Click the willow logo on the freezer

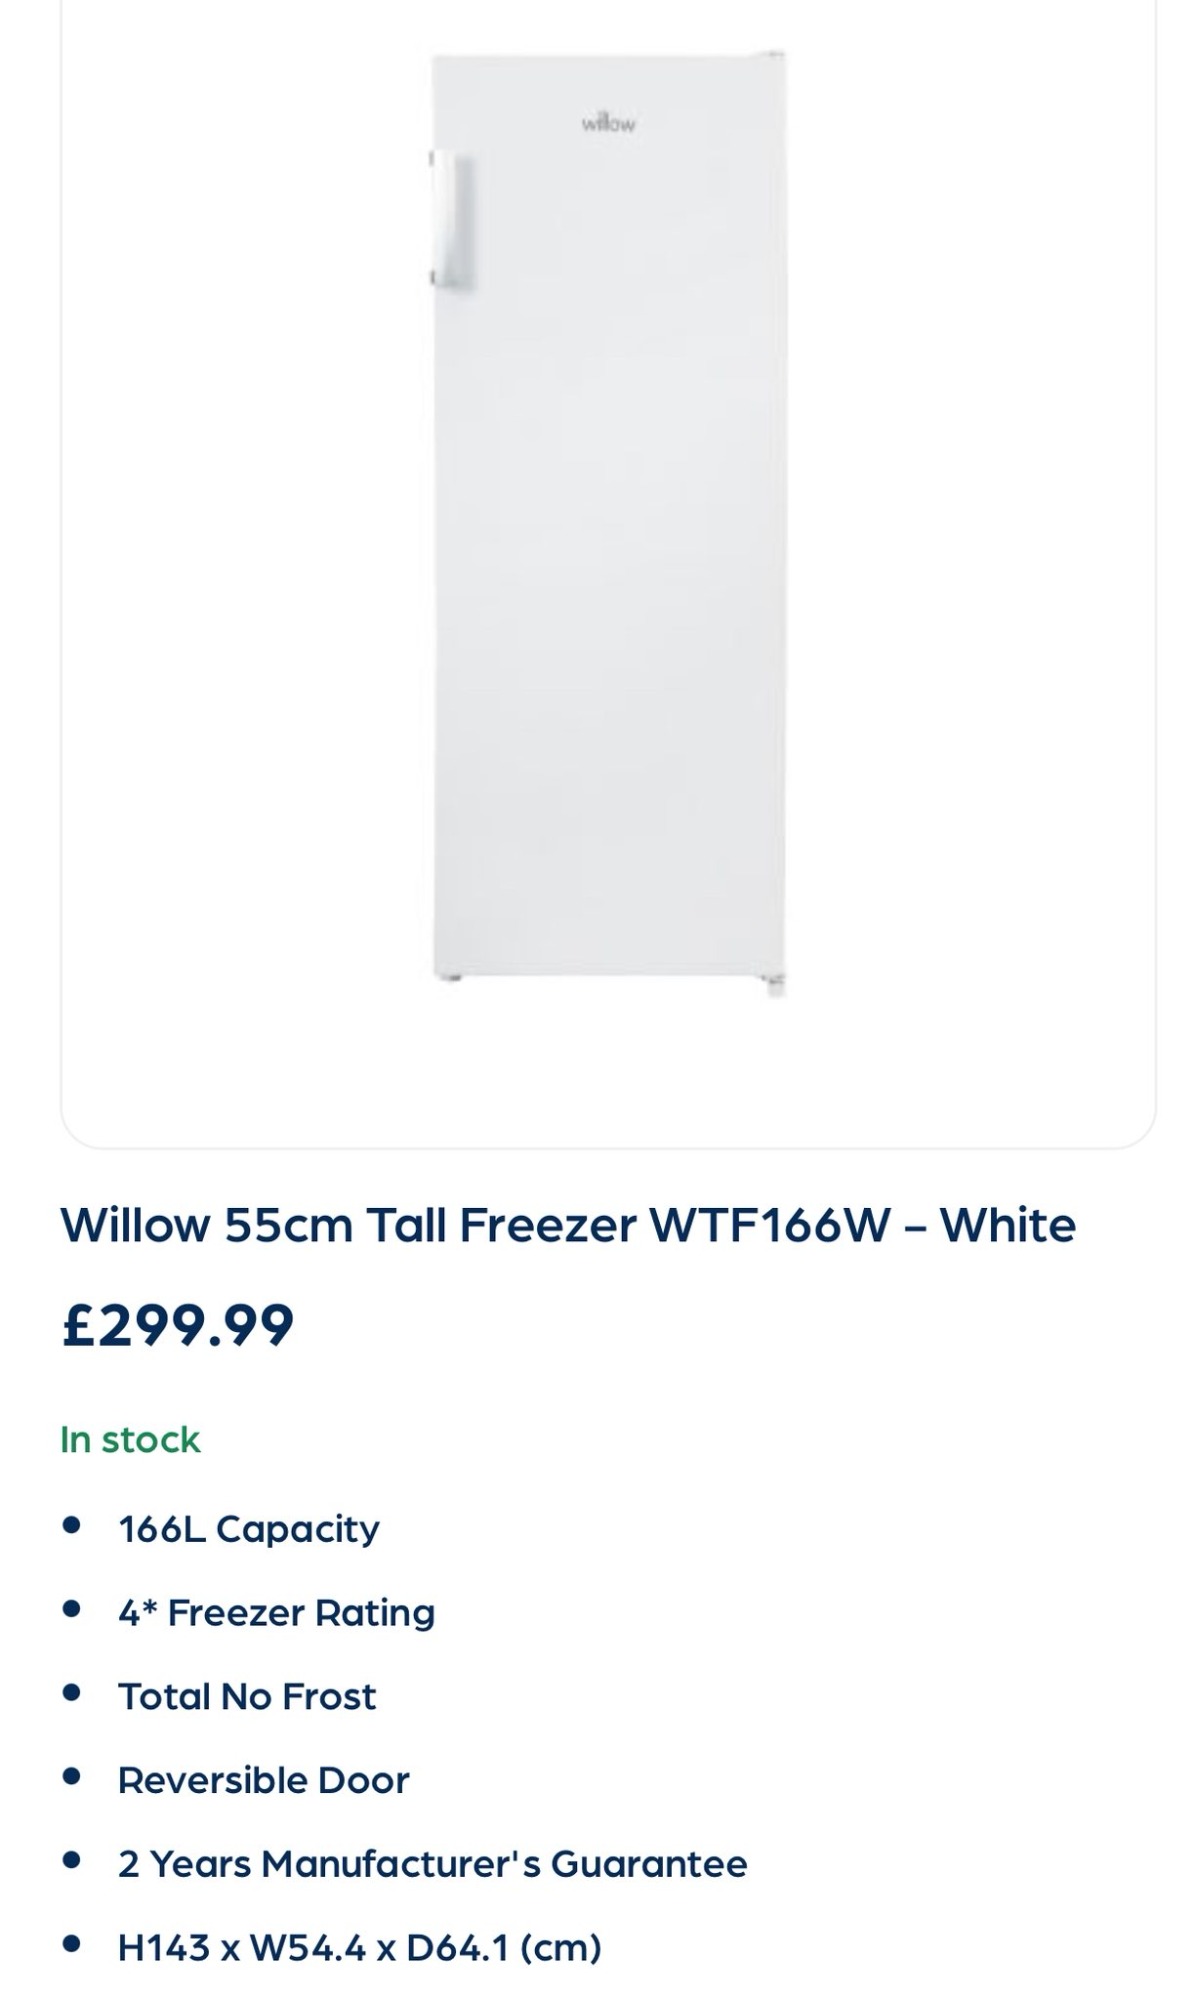(608, 124)
